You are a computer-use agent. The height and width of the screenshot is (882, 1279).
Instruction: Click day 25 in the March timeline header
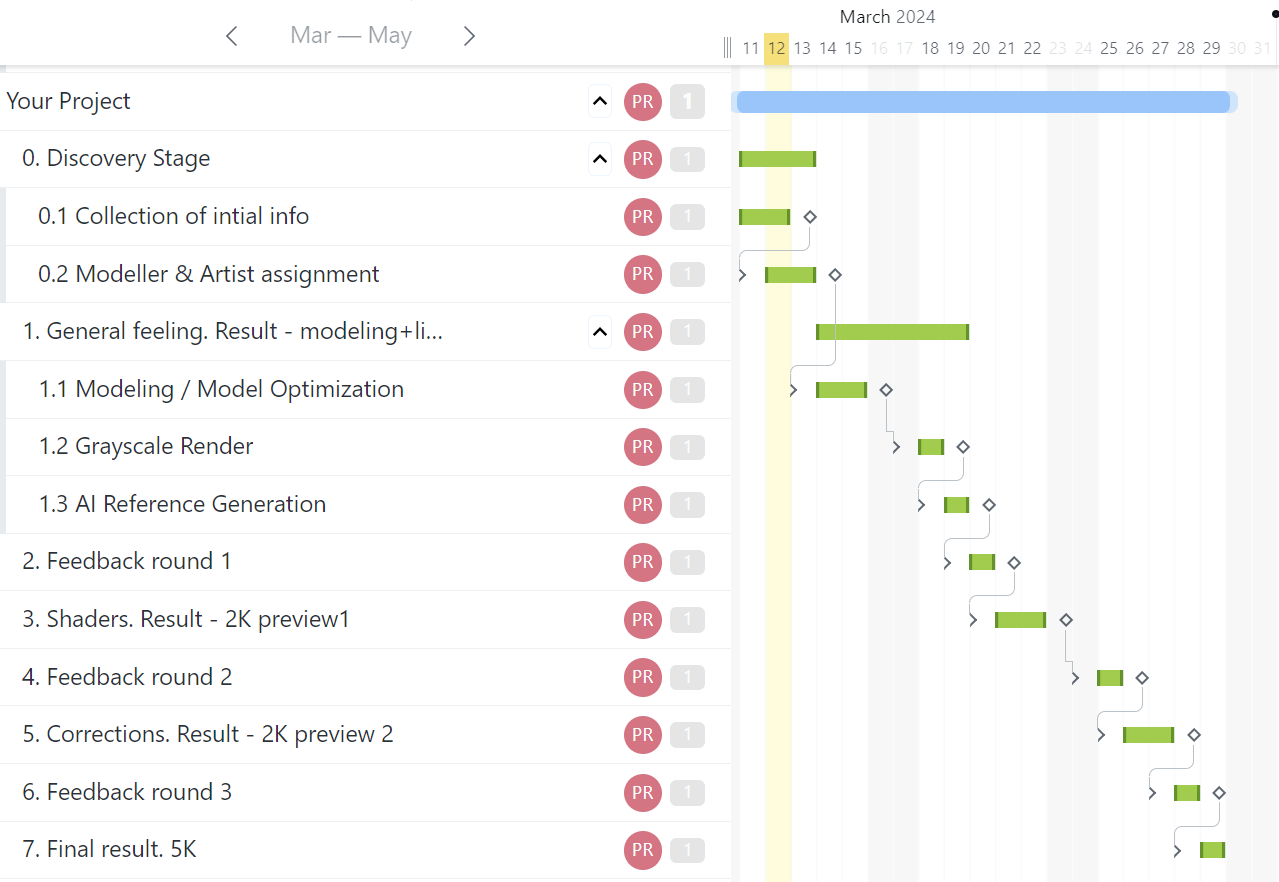[1109, 48]
